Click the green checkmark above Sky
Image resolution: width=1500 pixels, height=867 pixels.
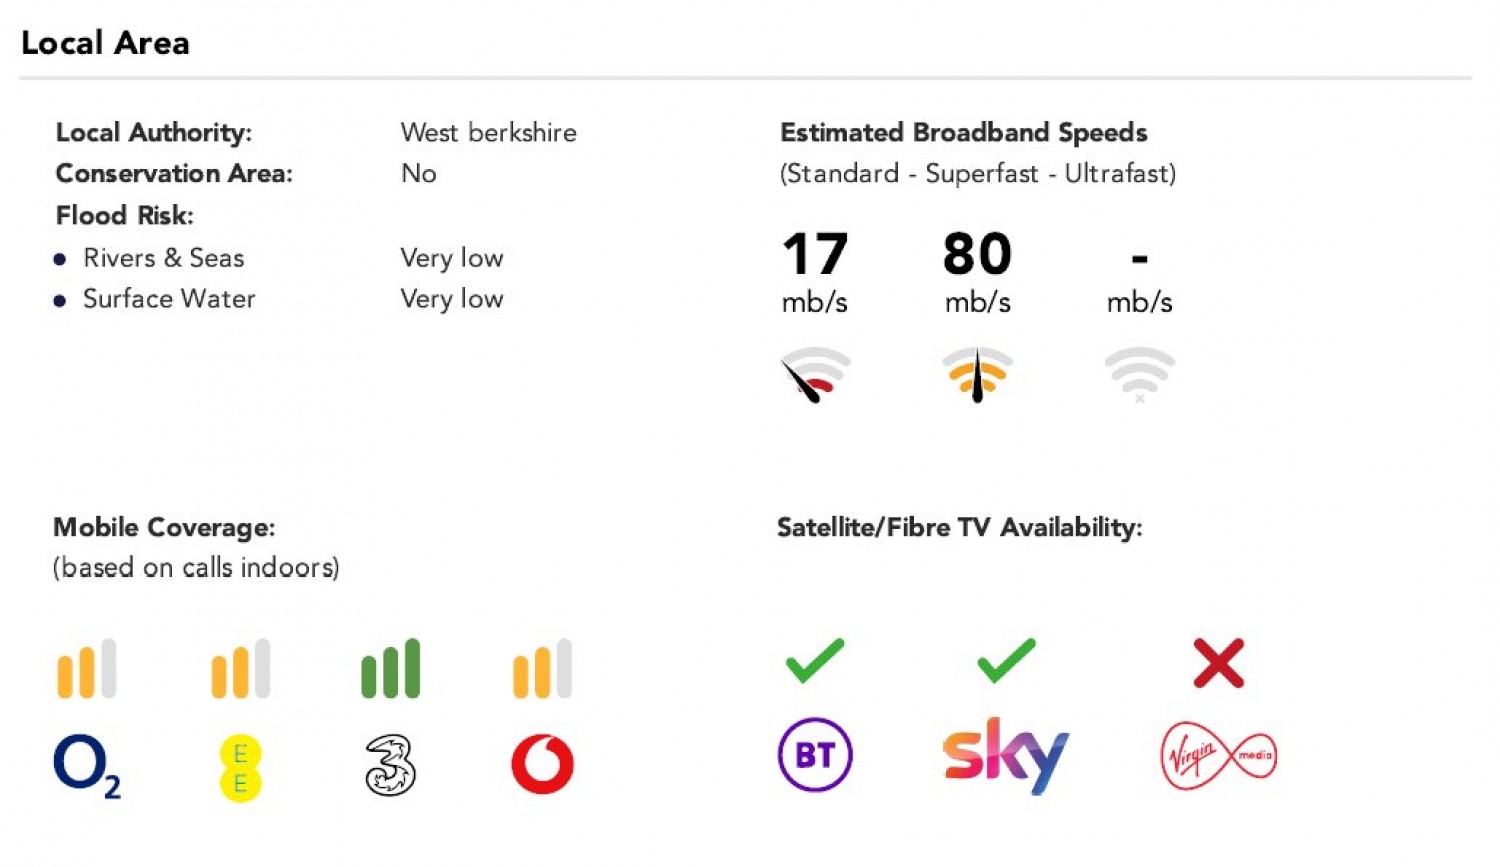point(1006,661)
